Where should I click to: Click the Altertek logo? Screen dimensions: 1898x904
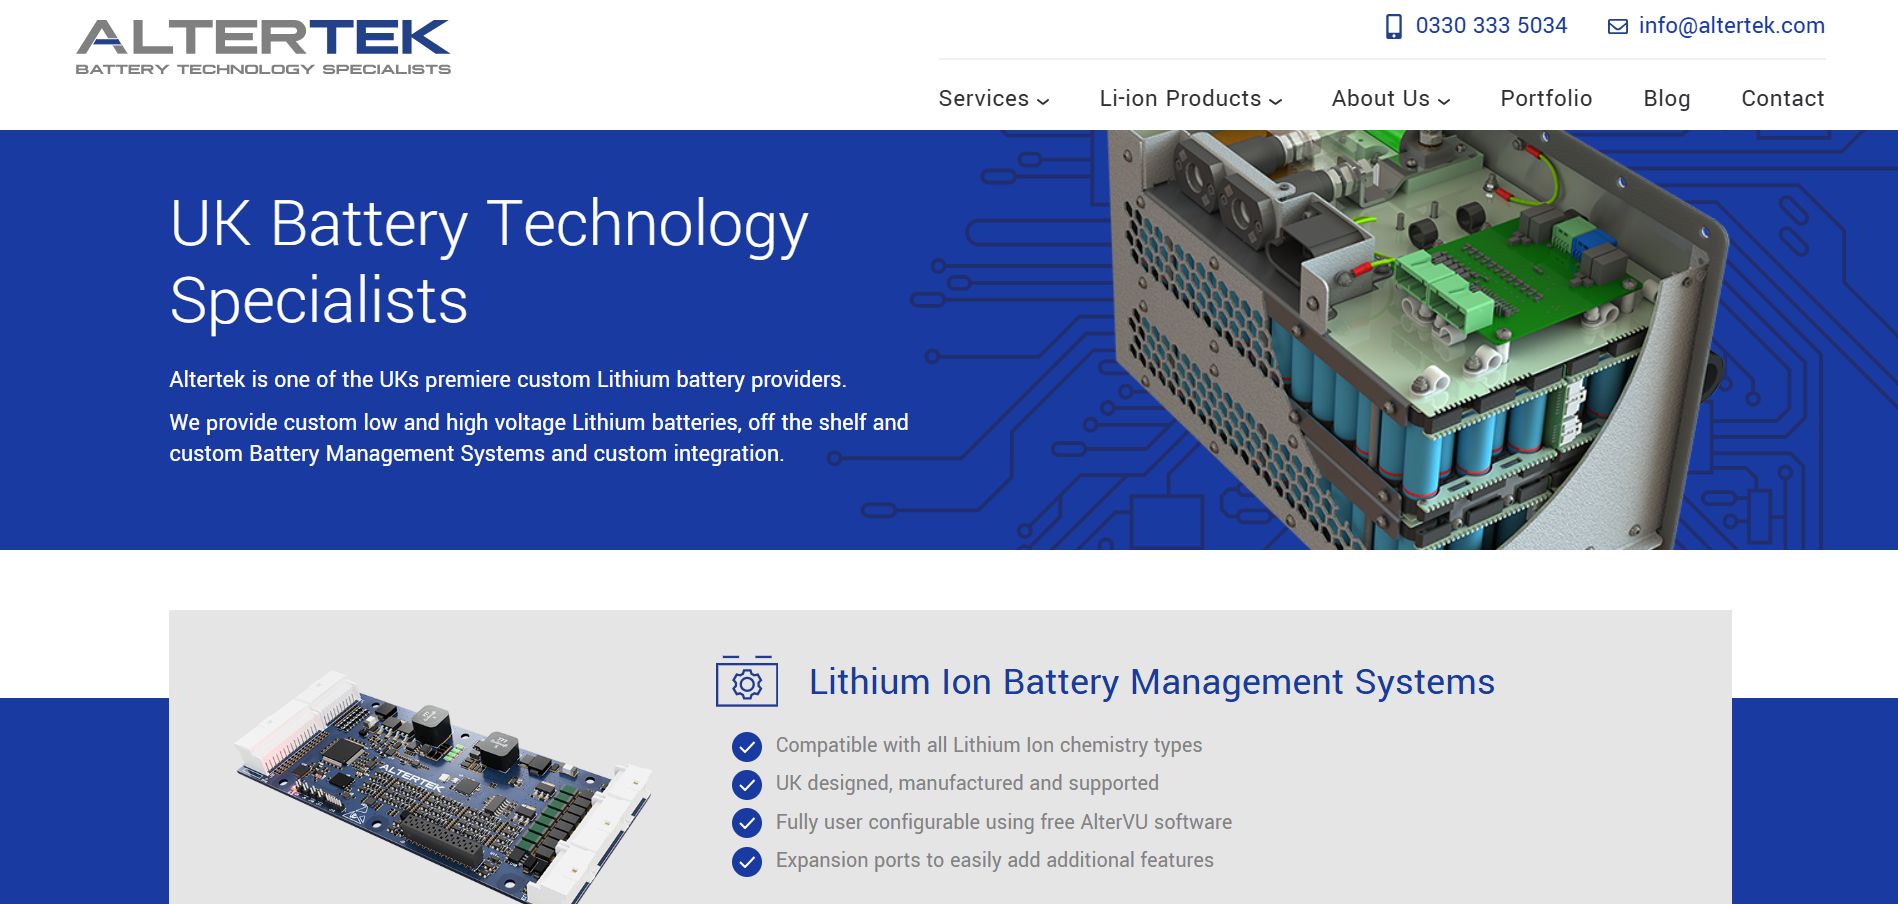263,47
